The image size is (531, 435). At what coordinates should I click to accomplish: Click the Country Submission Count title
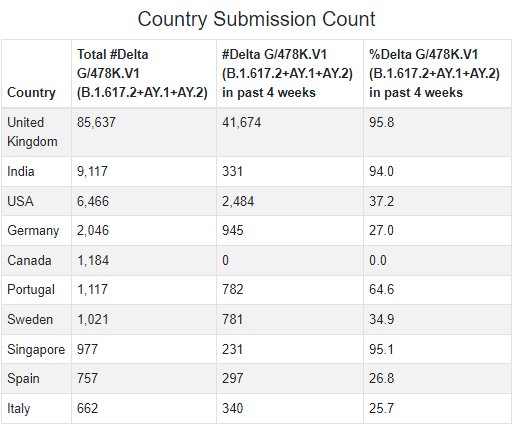point(256,19)
